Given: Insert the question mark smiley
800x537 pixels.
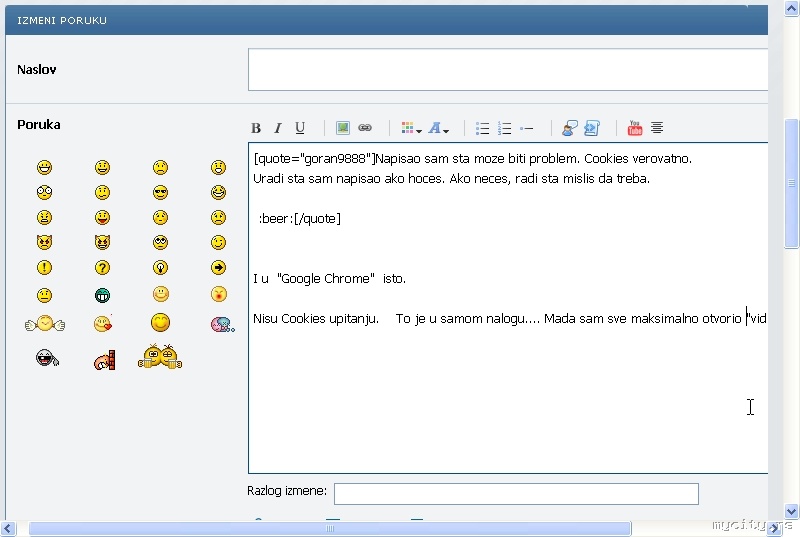Looking at the screenshot, I should 103,267.
